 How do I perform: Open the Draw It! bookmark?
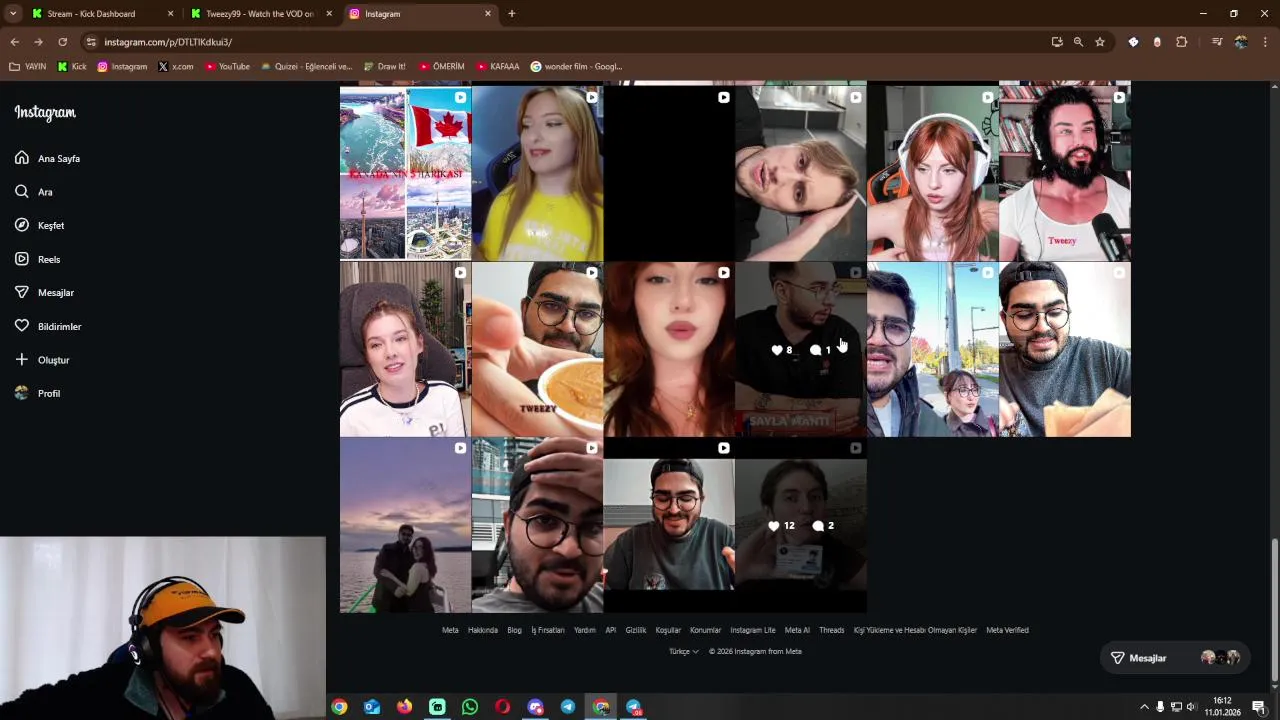pos(384,67)
